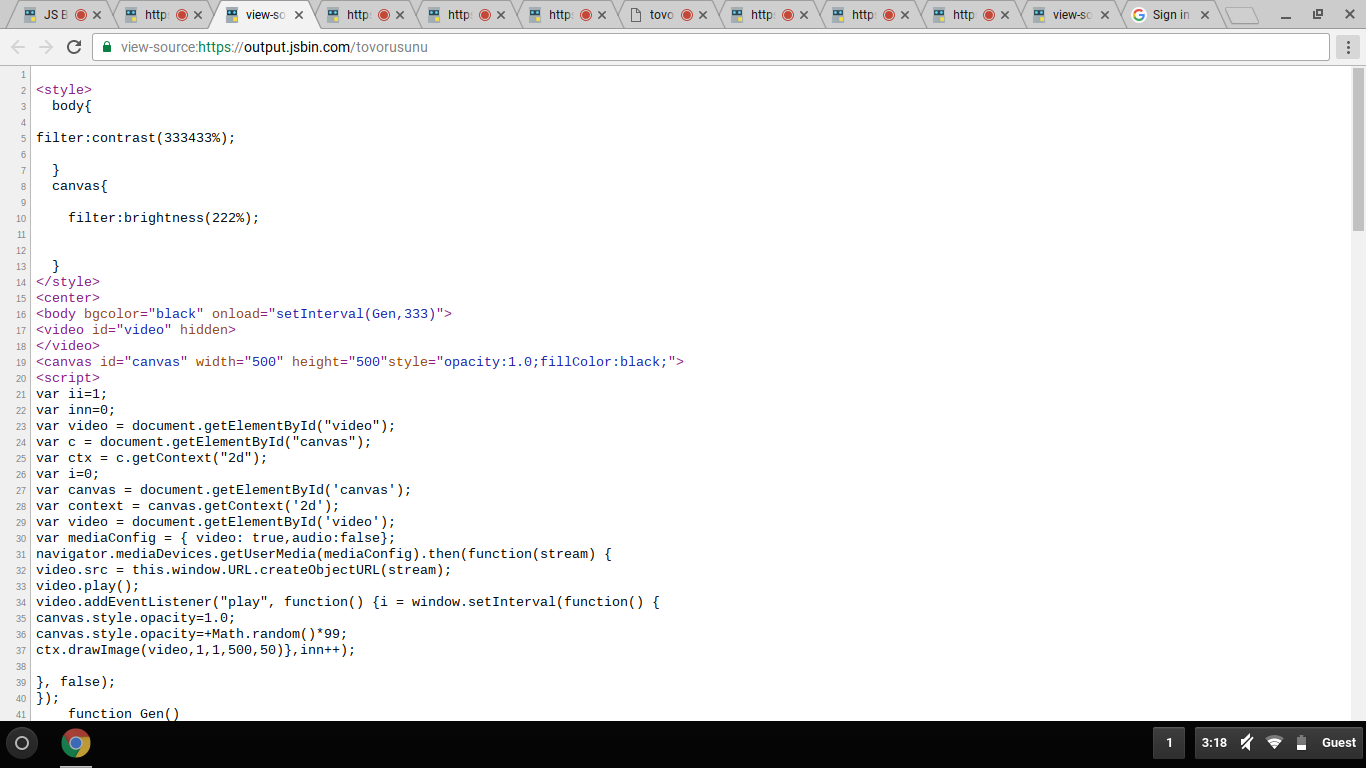This screenshot has width=1366, height=768.
Task: Click the line starting "video.src = this.window.URL"
Action: [244, 570]
